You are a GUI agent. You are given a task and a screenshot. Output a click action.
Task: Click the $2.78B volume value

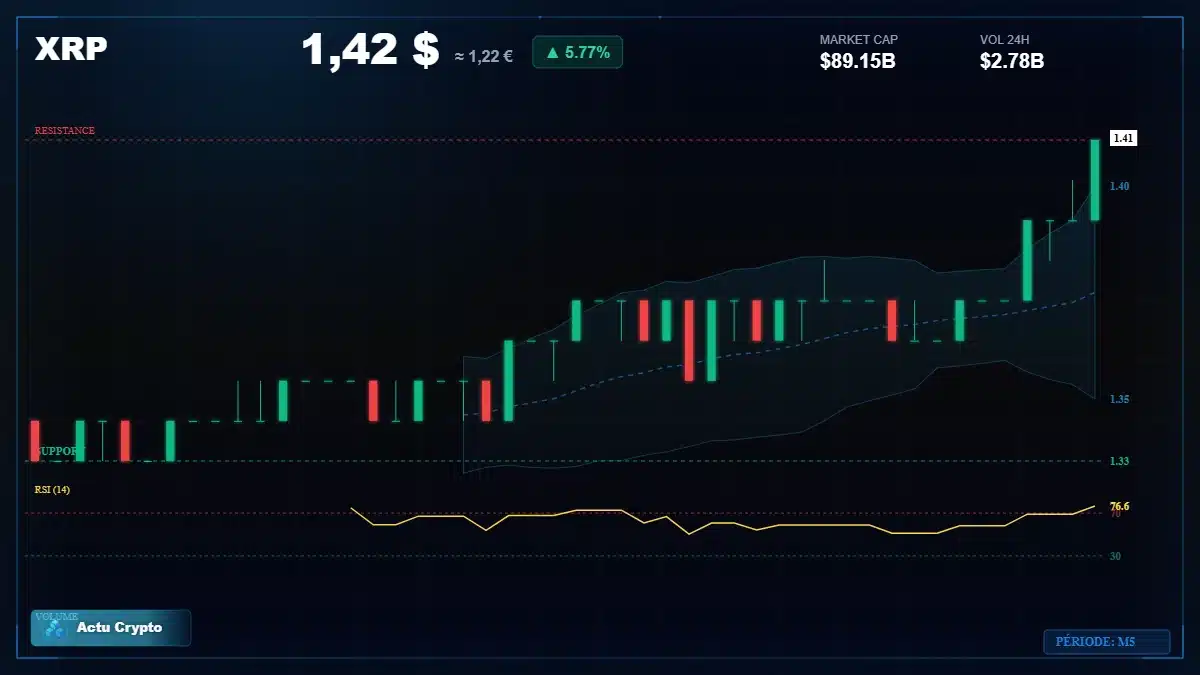tap(1012, 61)
